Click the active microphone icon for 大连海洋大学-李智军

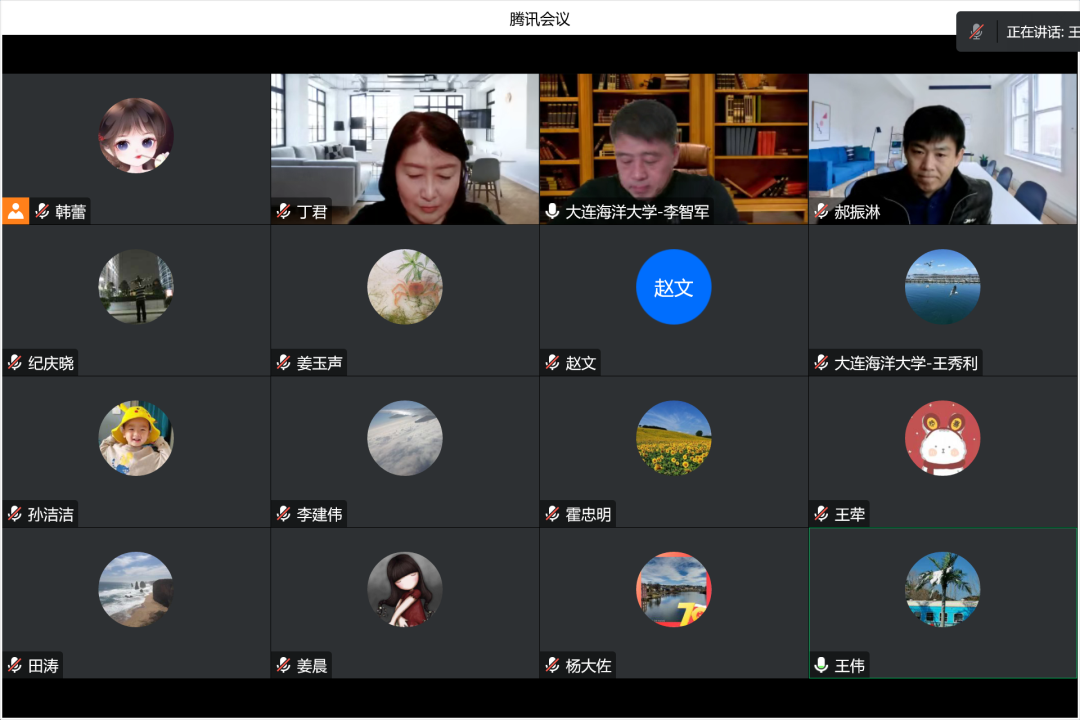[552, 212]
